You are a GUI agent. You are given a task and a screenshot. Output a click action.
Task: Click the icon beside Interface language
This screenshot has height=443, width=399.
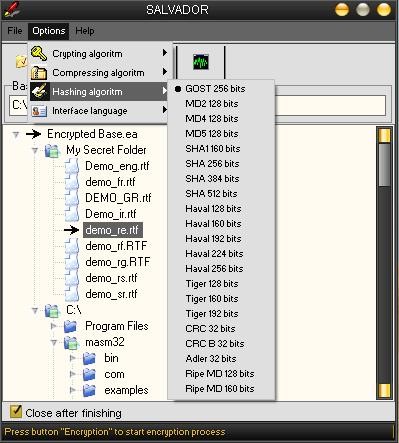coord(39,111)
